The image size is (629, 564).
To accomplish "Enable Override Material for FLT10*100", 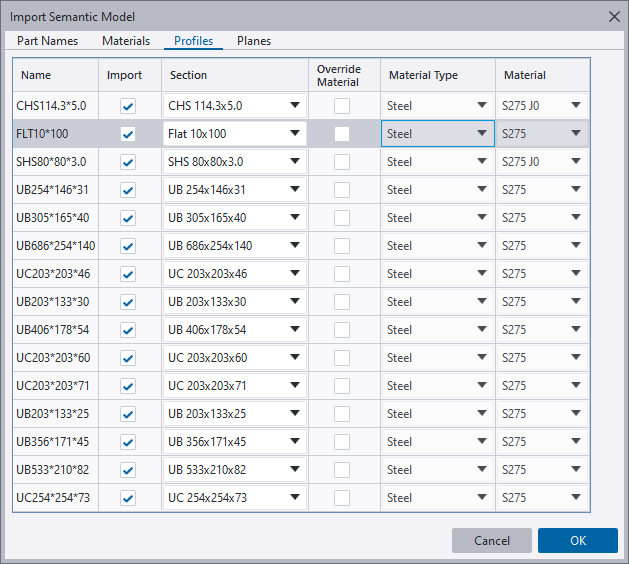I will point(343,134).
